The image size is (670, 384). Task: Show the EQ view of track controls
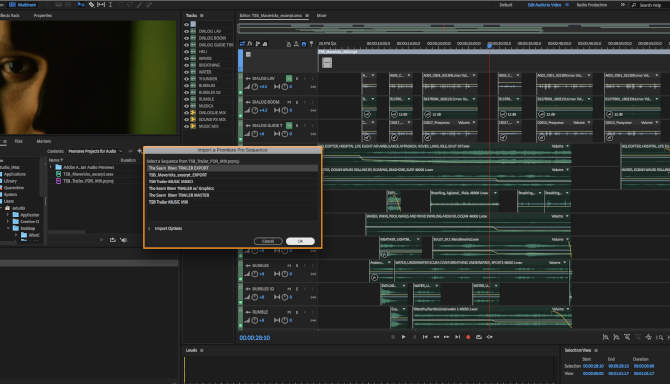tap(265, 44)
